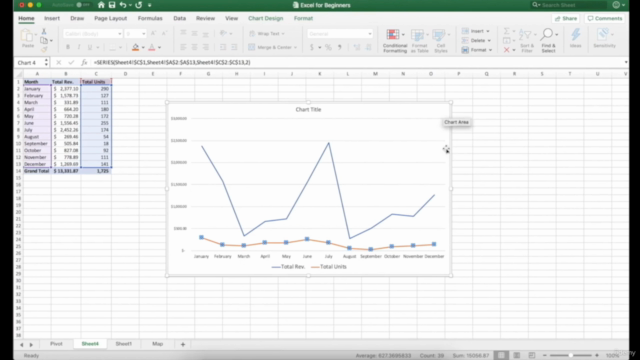Open the Format ribbon tab
Image resolution: width=640 pixels, height=360 pixels.
coord(303,18)
